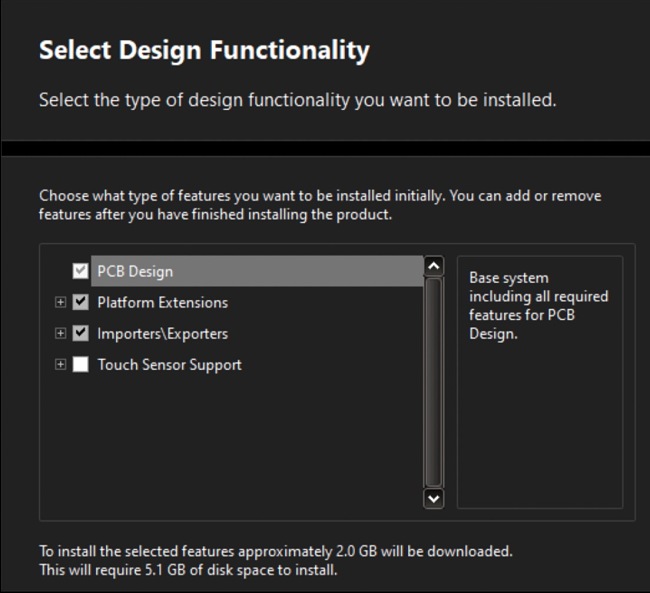The image size is (650, 593).
Task: Uncheck the Importers\Exporters checkbox
Action: click(80, 333)
